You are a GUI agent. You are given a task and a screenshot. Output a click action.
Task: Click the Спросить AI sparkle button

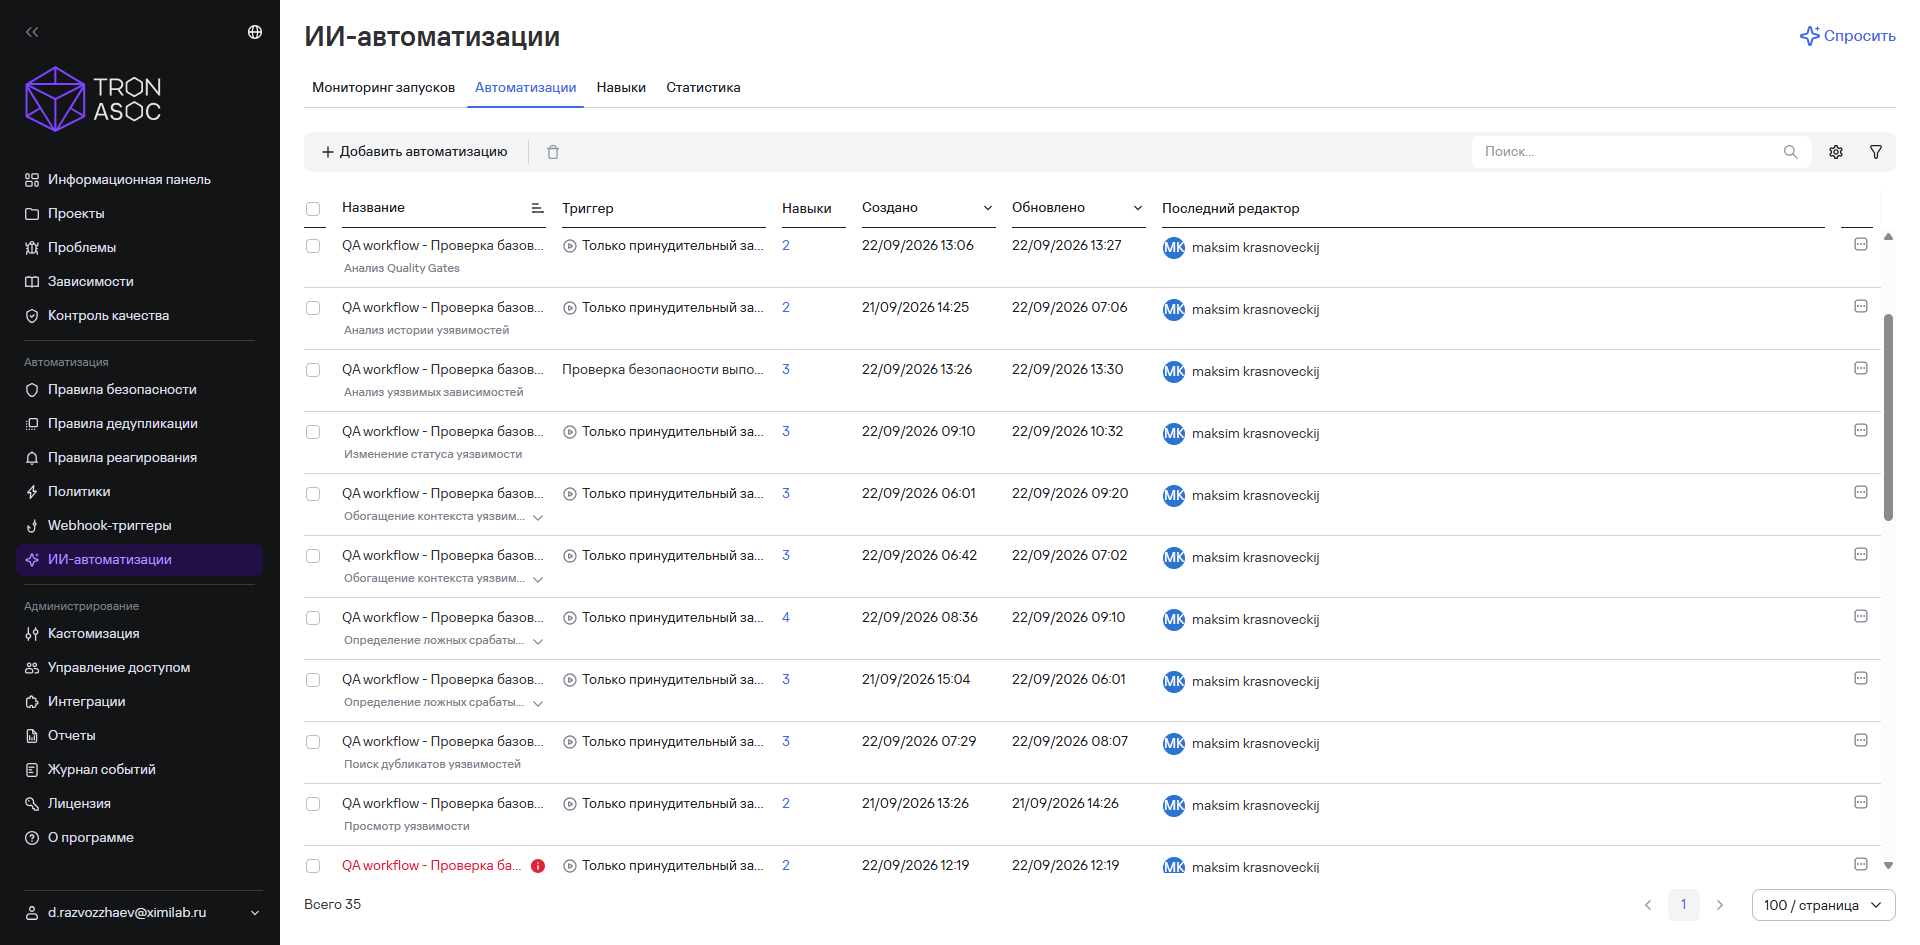[x=1848, y=36]
